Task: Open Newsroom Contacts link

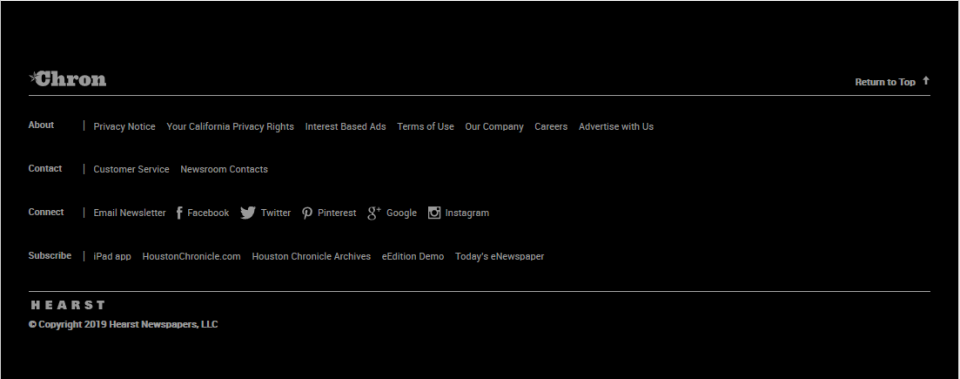Action: [x=224, y=169]
